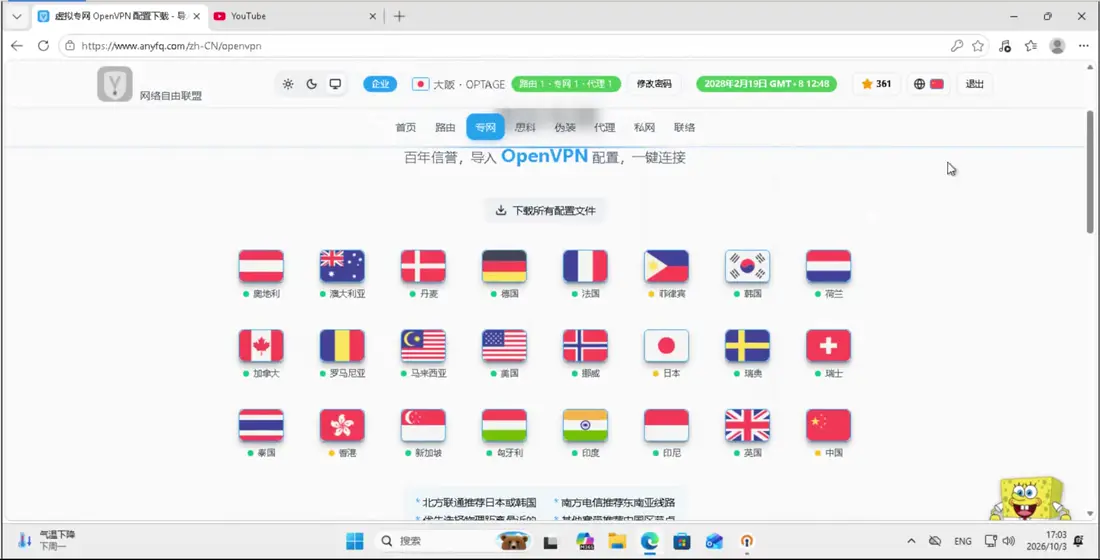Open File Explorer from taskbar

[617, 541]
